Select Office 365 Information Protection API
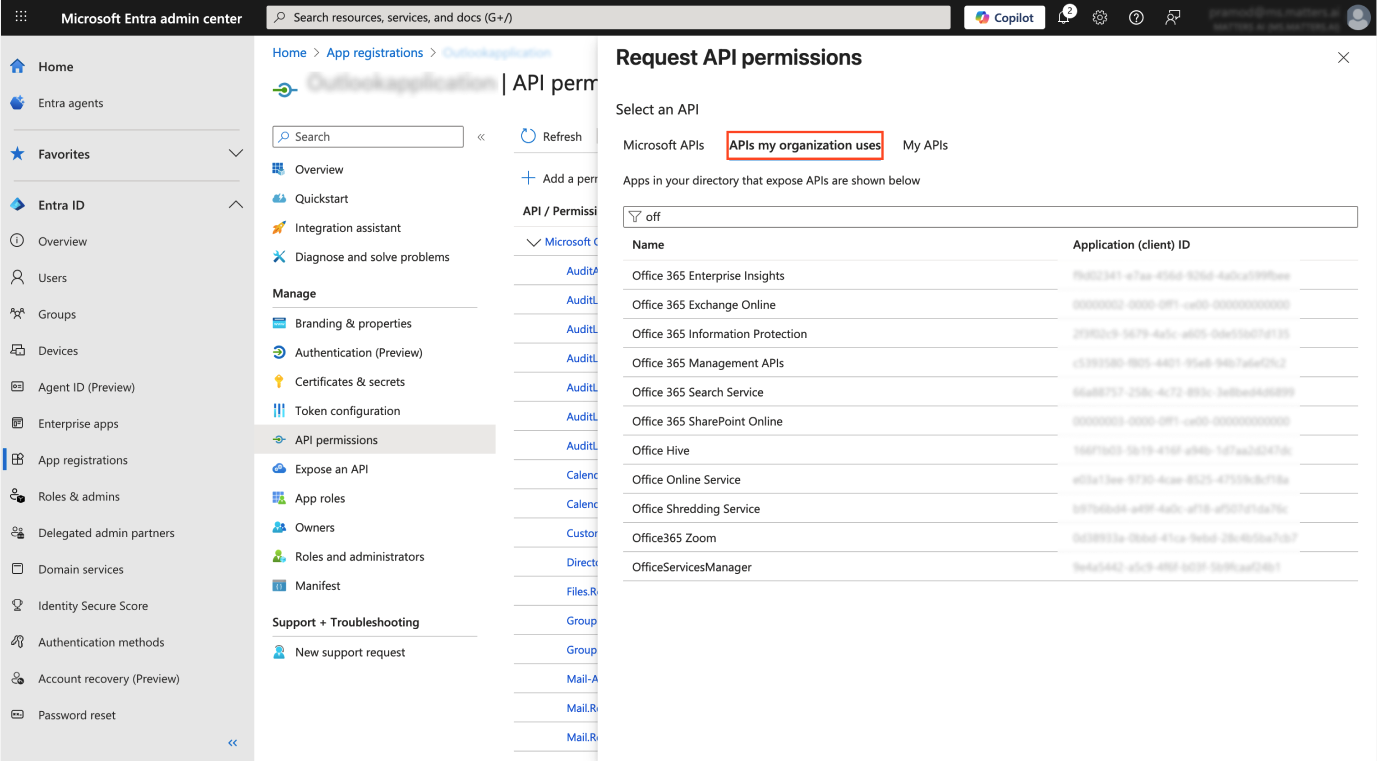Screen dimensions: 1377x761 coord(990,334)
